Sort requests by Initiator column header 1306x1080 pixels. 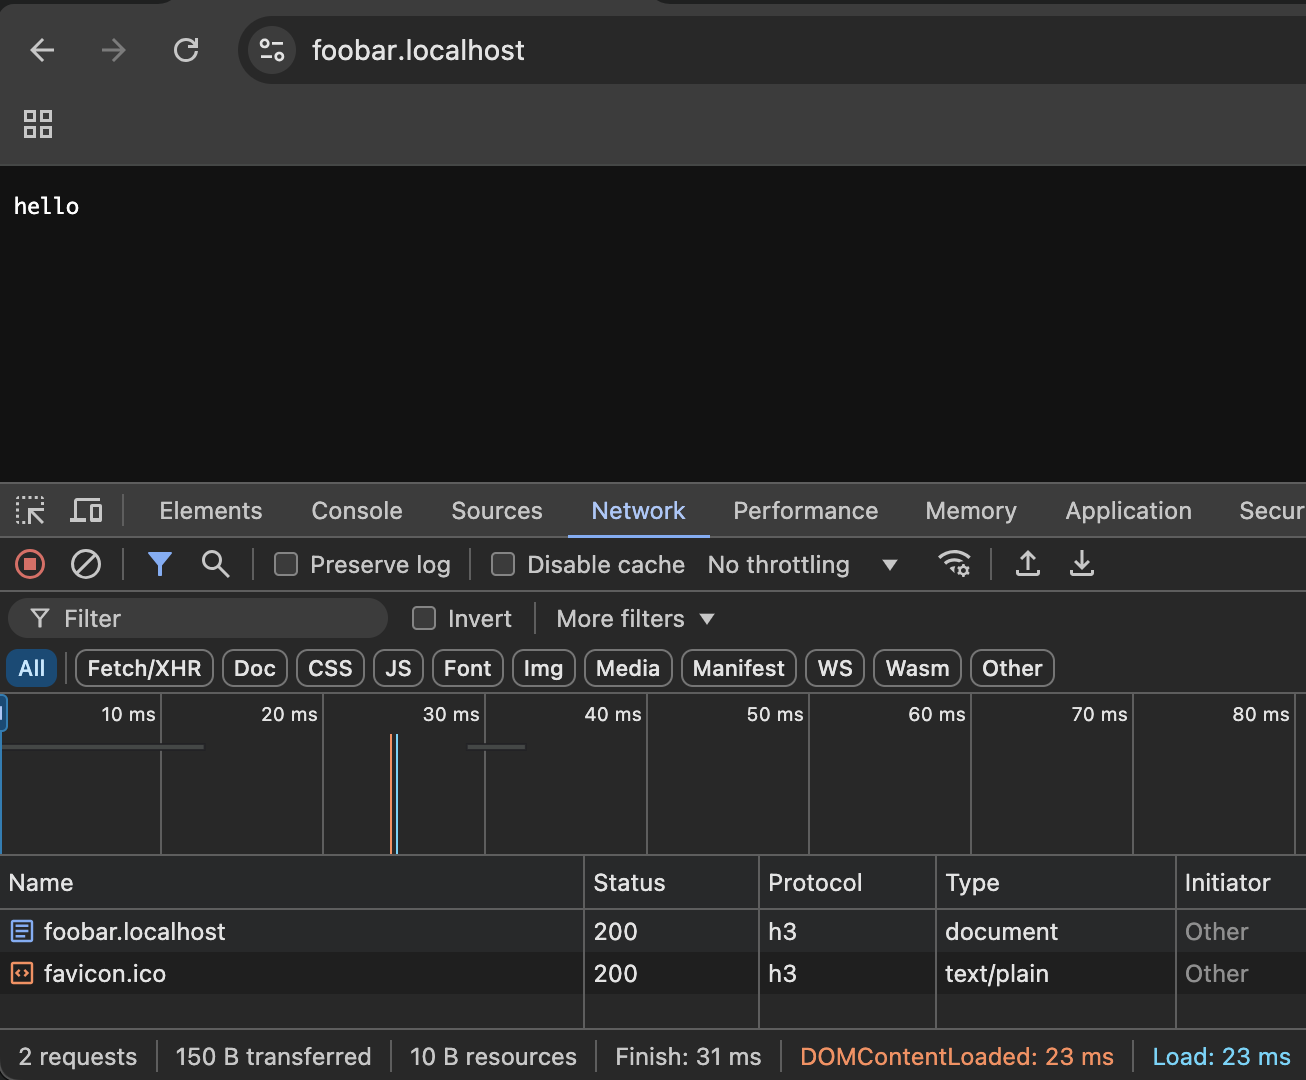pyautogui.click(x=1241, y=883)
